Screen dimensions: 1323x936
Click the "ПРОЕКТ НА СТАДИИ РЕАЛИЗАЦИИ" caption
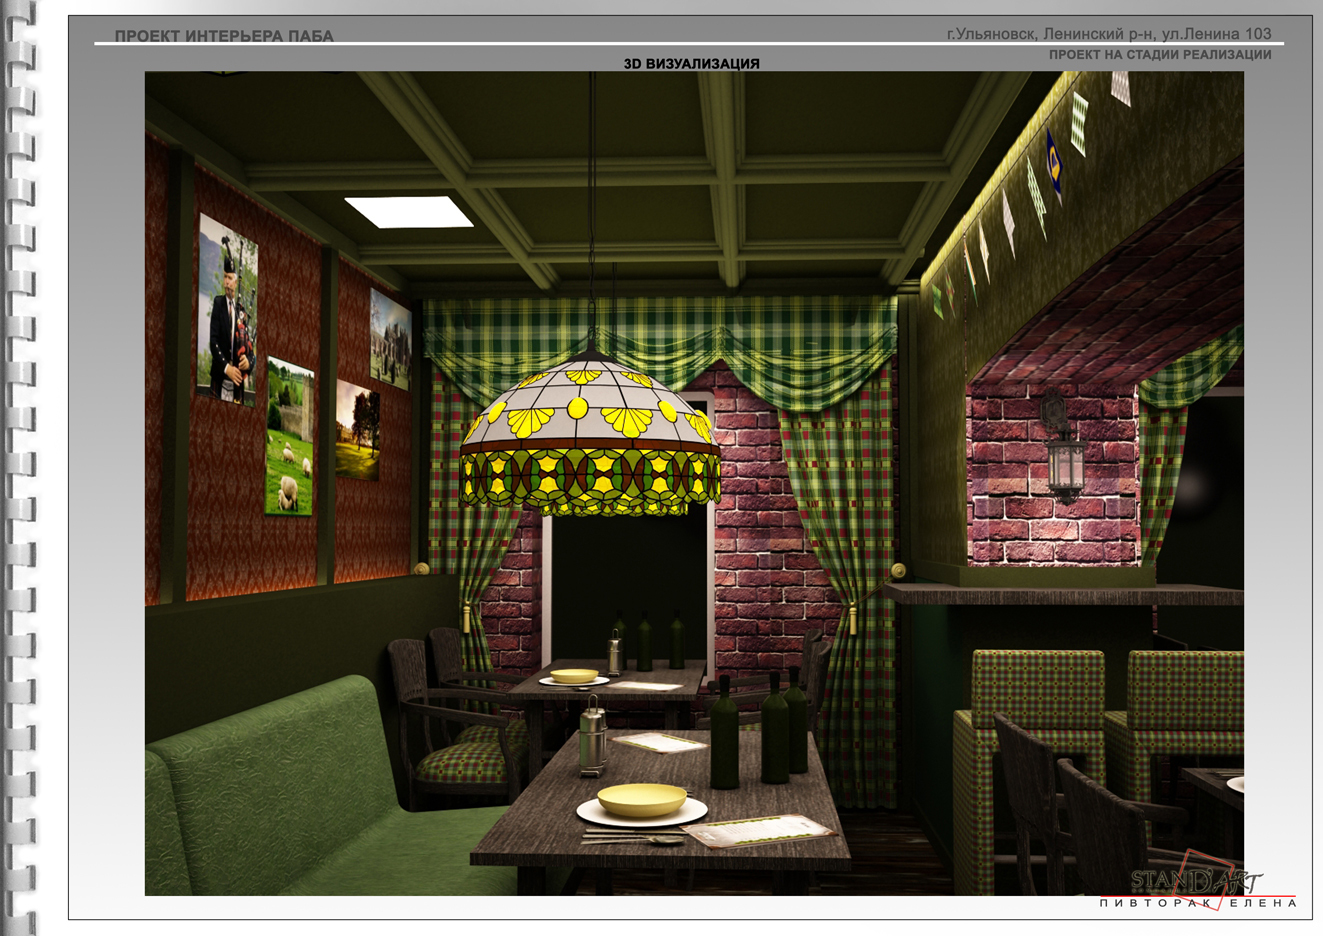[1160, 55]
